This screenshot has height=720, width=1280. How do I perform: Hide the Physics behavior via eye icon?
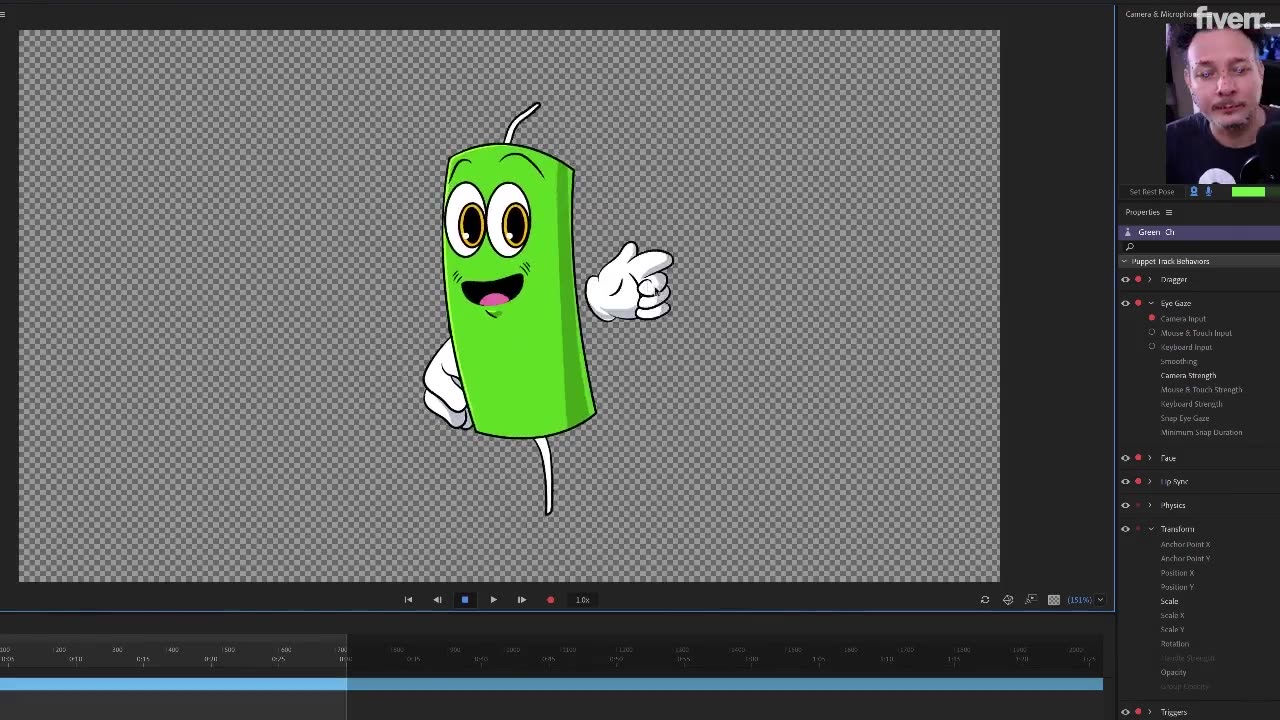[1125, 505]
